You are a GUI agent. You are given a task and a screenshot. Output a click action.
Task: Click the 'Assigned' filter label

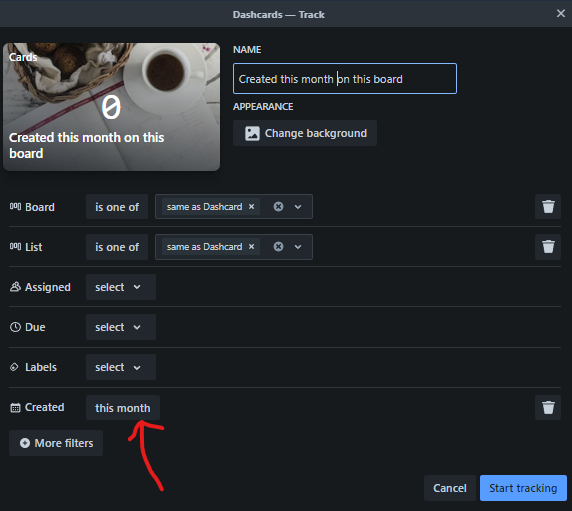pos(48,287)
